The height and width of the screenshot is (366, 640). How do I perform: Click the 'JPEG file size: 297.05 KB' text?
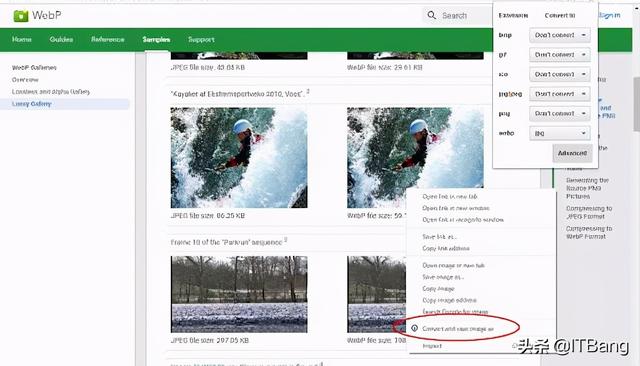(209, 340)
